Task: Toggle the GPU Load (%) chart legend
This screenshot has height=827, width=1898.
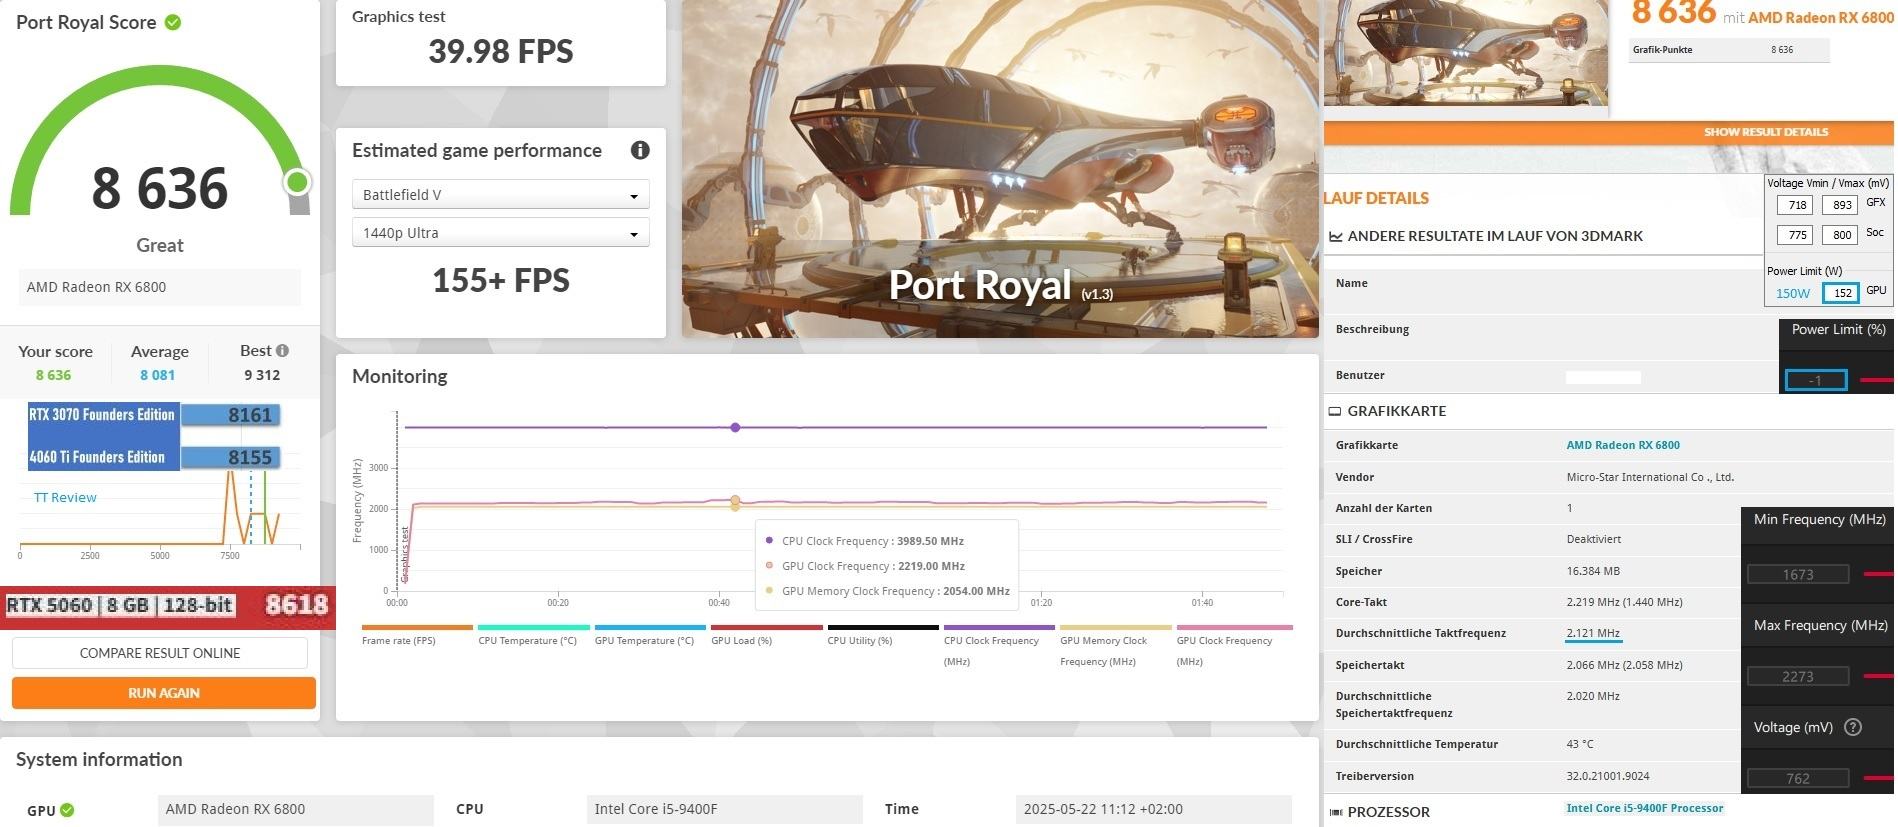Action: click(766, 636)
